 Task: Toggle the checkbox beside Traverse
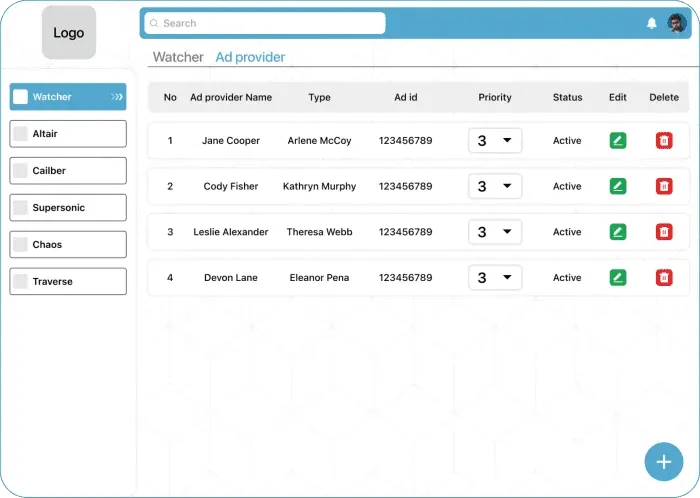click(x=20, y=282)
